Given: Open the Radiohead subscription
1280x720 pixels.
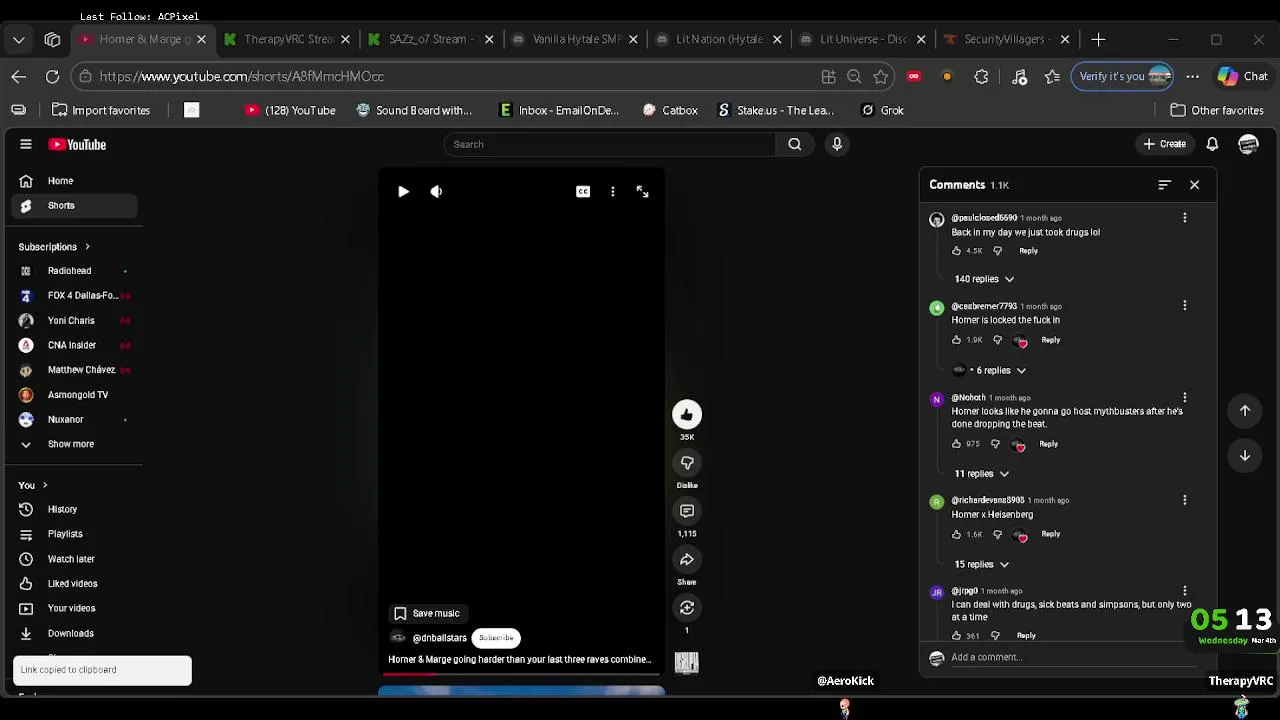Looking at the screenshot, I should (75, 271).
